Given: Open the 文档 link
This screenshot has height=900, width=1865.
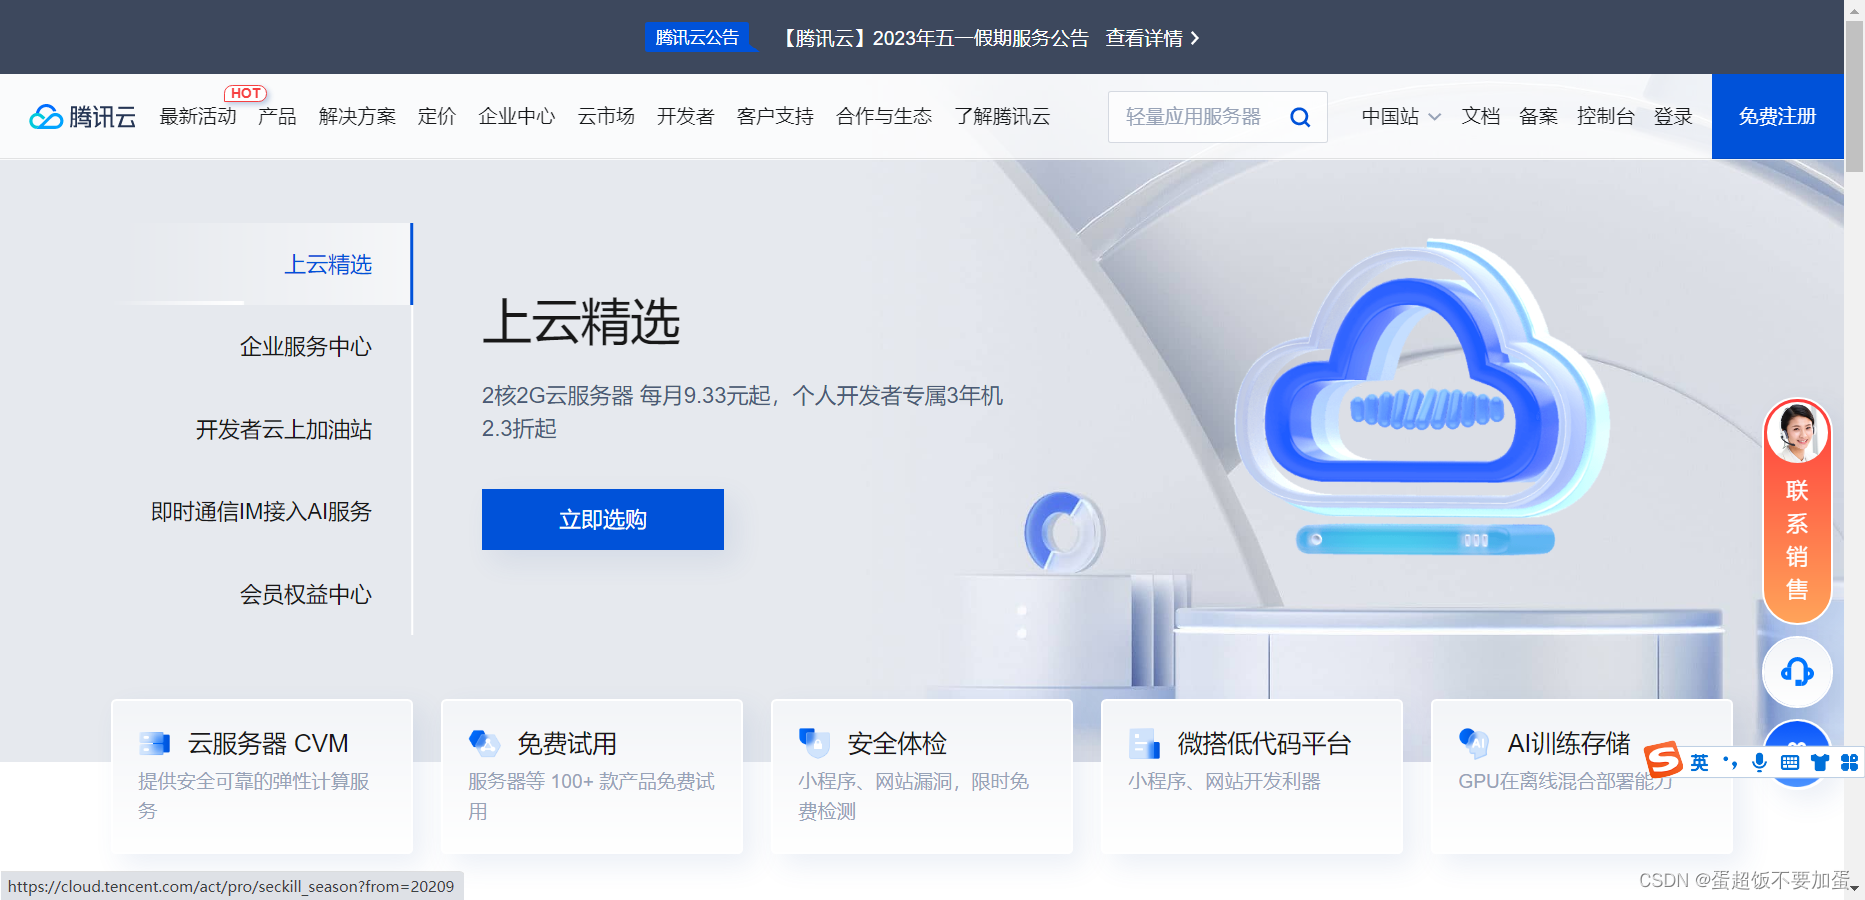Looking at the screenshot, I should pos(1481,117).
